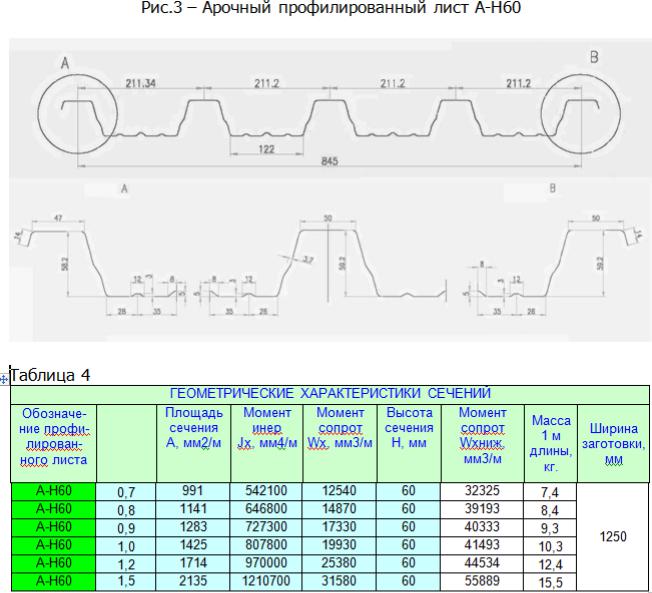Select the А-Н60 profile cross-section drawing
652x593 pixels.
pyautogui.click(x=330, y=190)
